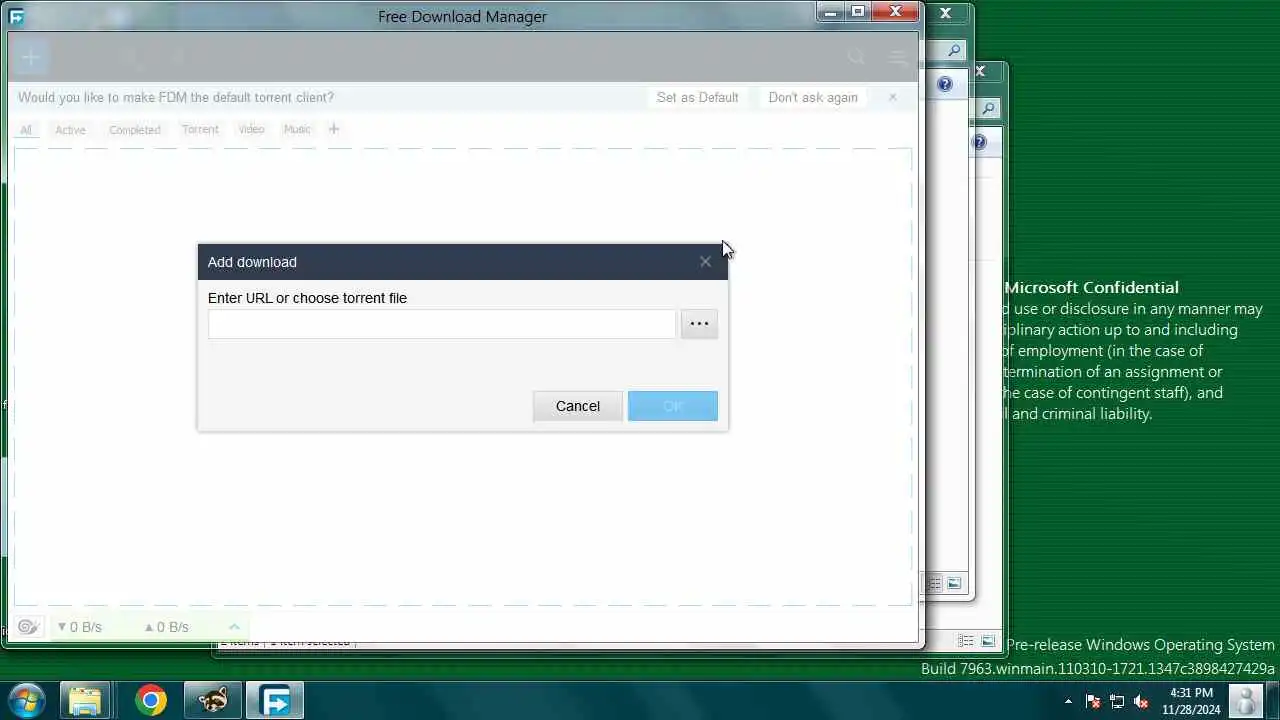Click Set as Default

(x=697, y=97)
